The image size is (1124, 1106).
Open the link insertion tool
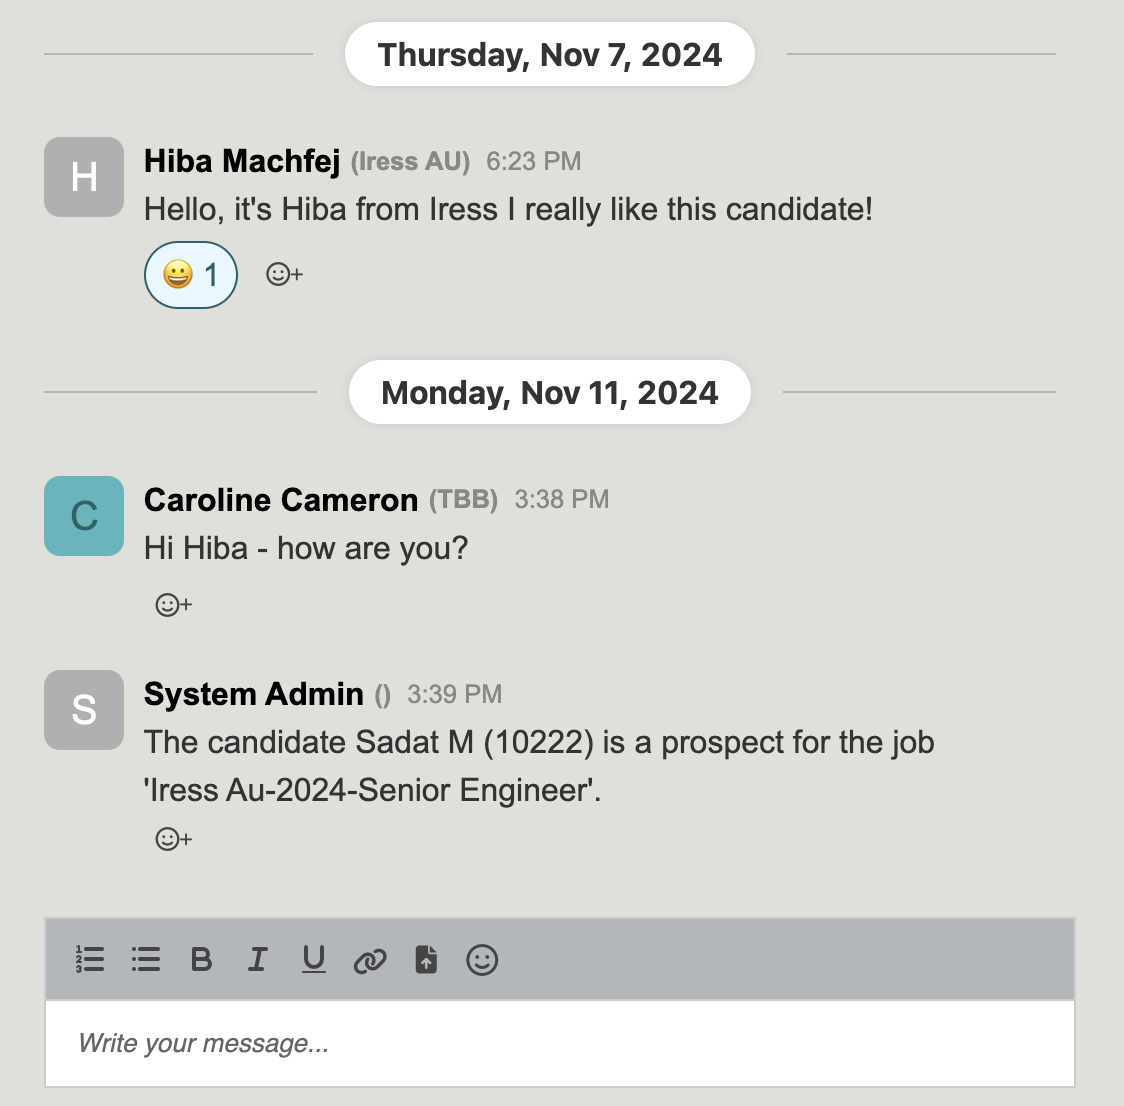pos(369,960)
